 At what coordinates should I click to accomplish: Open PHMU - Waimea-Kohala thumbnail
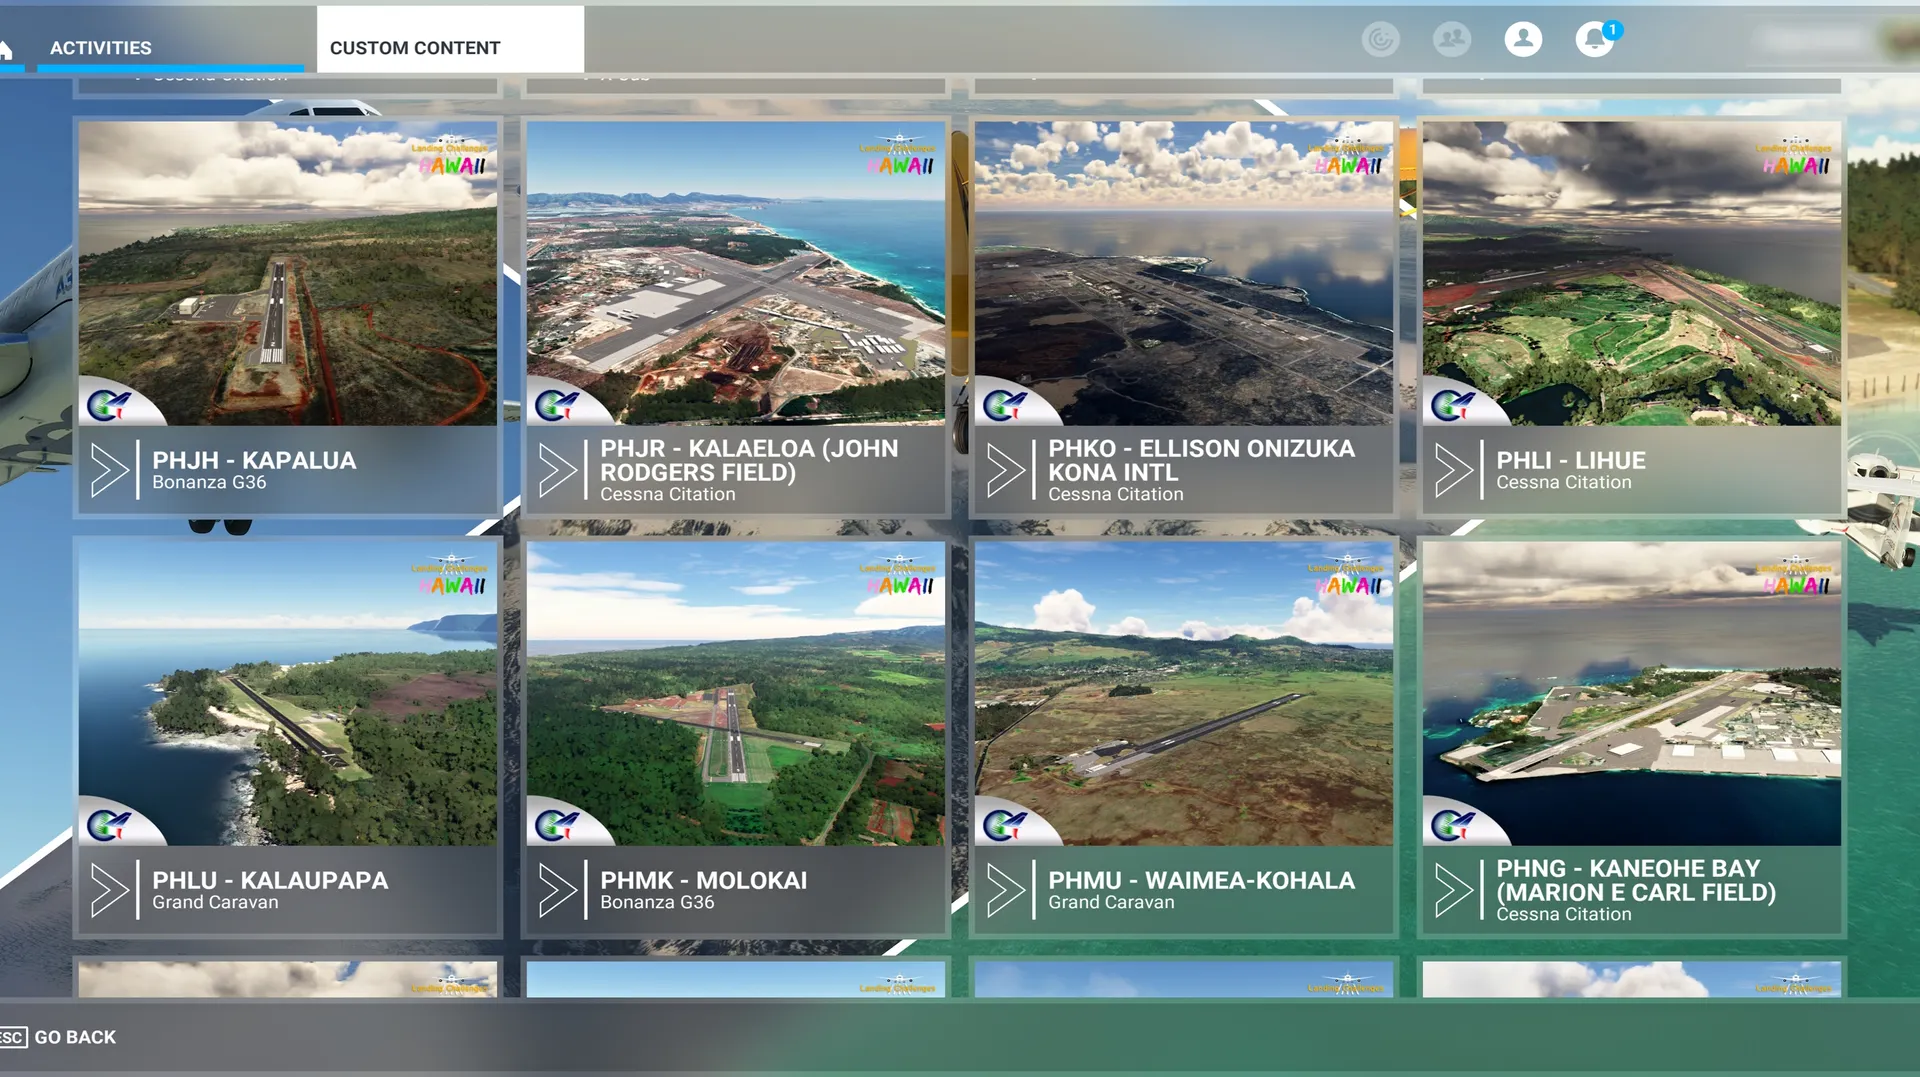coord(1184,693)
